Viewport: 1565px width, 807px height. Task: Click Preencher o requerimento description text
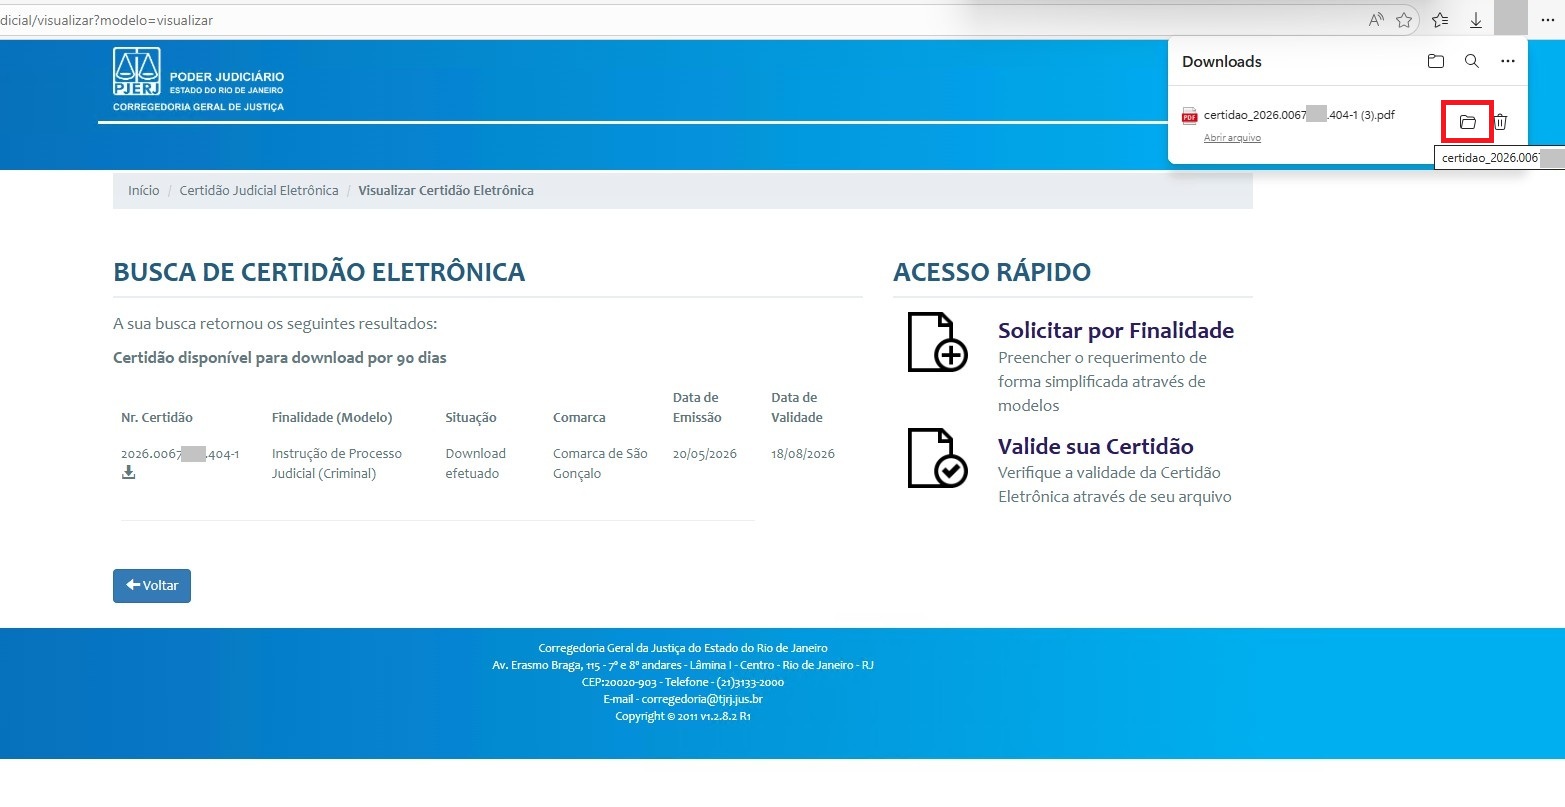point(1102,381)
